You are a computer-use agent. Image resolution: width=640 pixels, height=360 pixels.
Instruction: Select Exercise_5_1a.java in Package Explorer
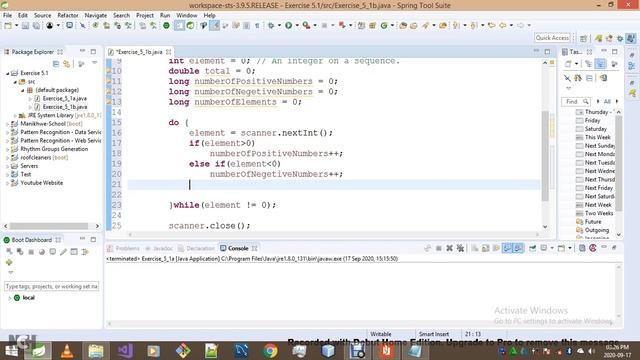pyautogui.click(x=64, y=98)
